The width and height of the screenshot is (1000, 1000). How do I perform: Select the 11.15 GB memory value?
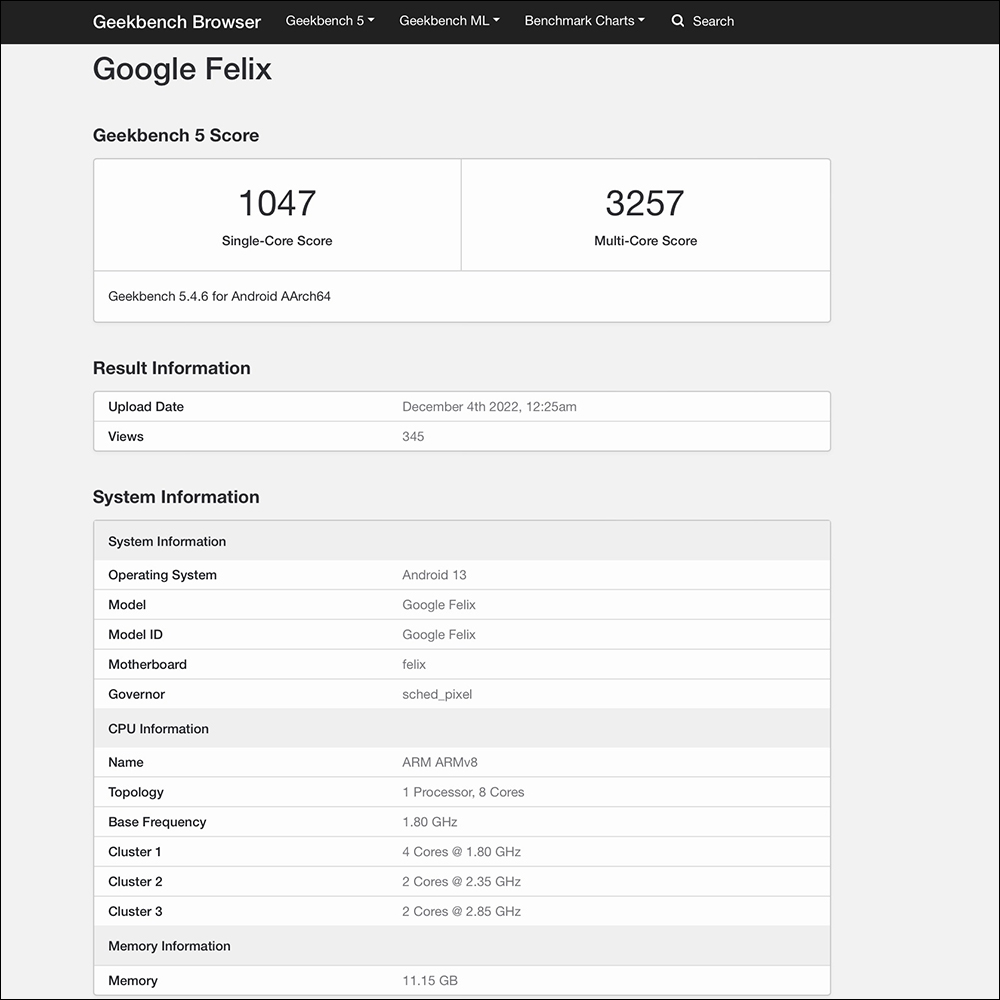(x=430, y=980)
